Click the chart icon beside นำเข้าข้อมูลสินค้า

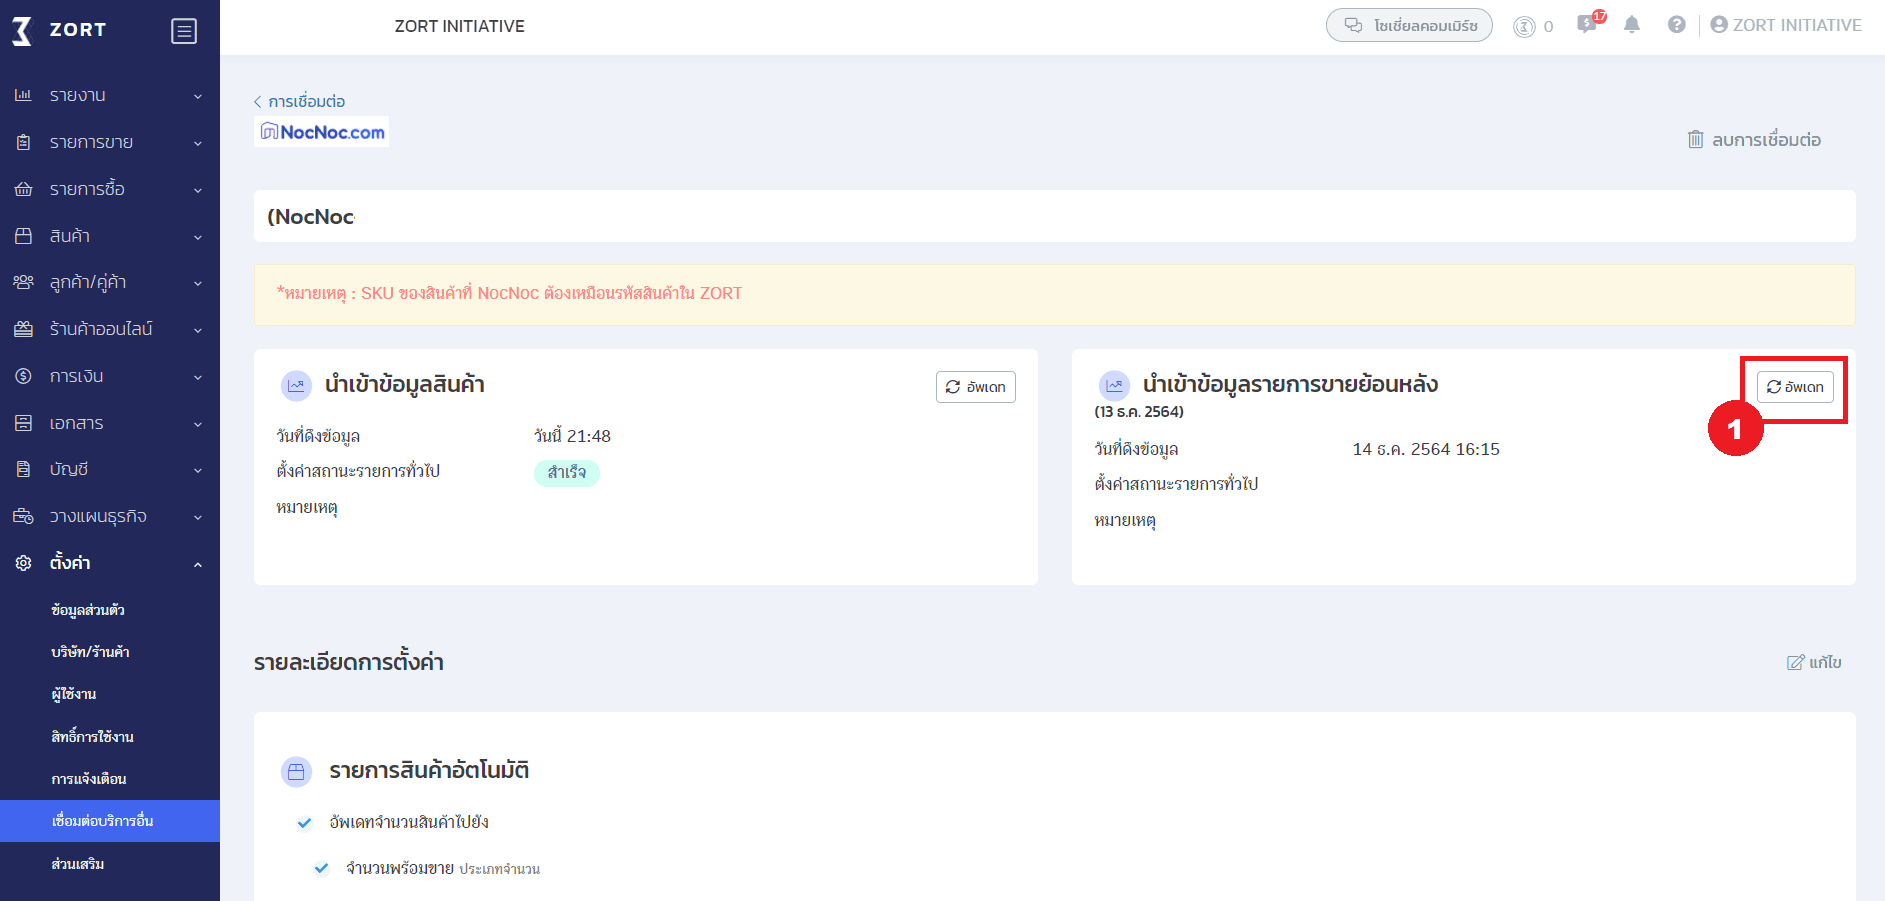(x=296, y=385)
